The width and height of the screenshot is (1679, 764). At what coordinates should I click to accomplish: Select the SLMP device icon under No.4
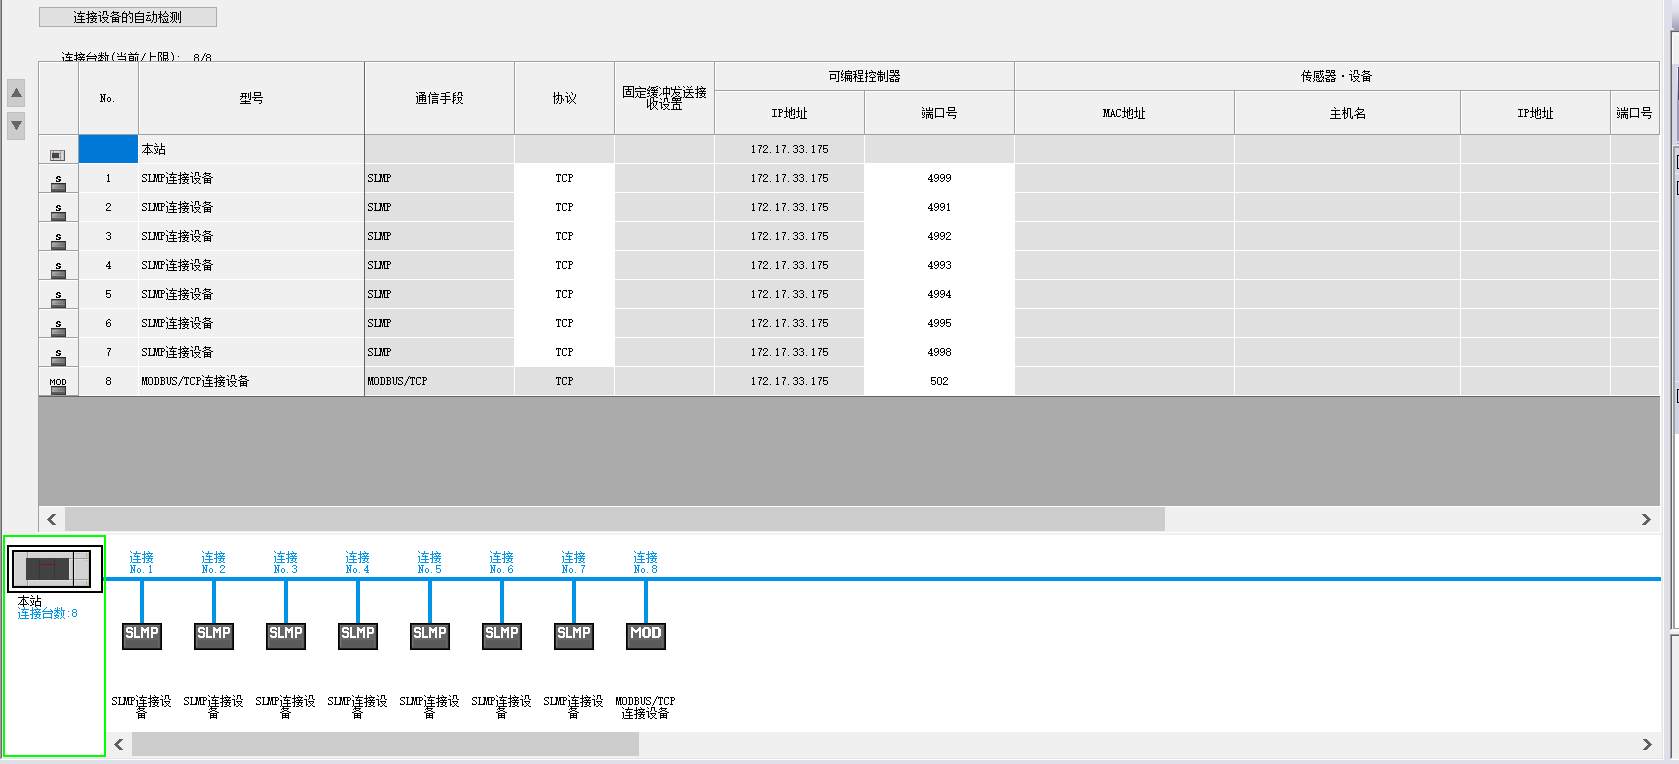click(358, 634)
